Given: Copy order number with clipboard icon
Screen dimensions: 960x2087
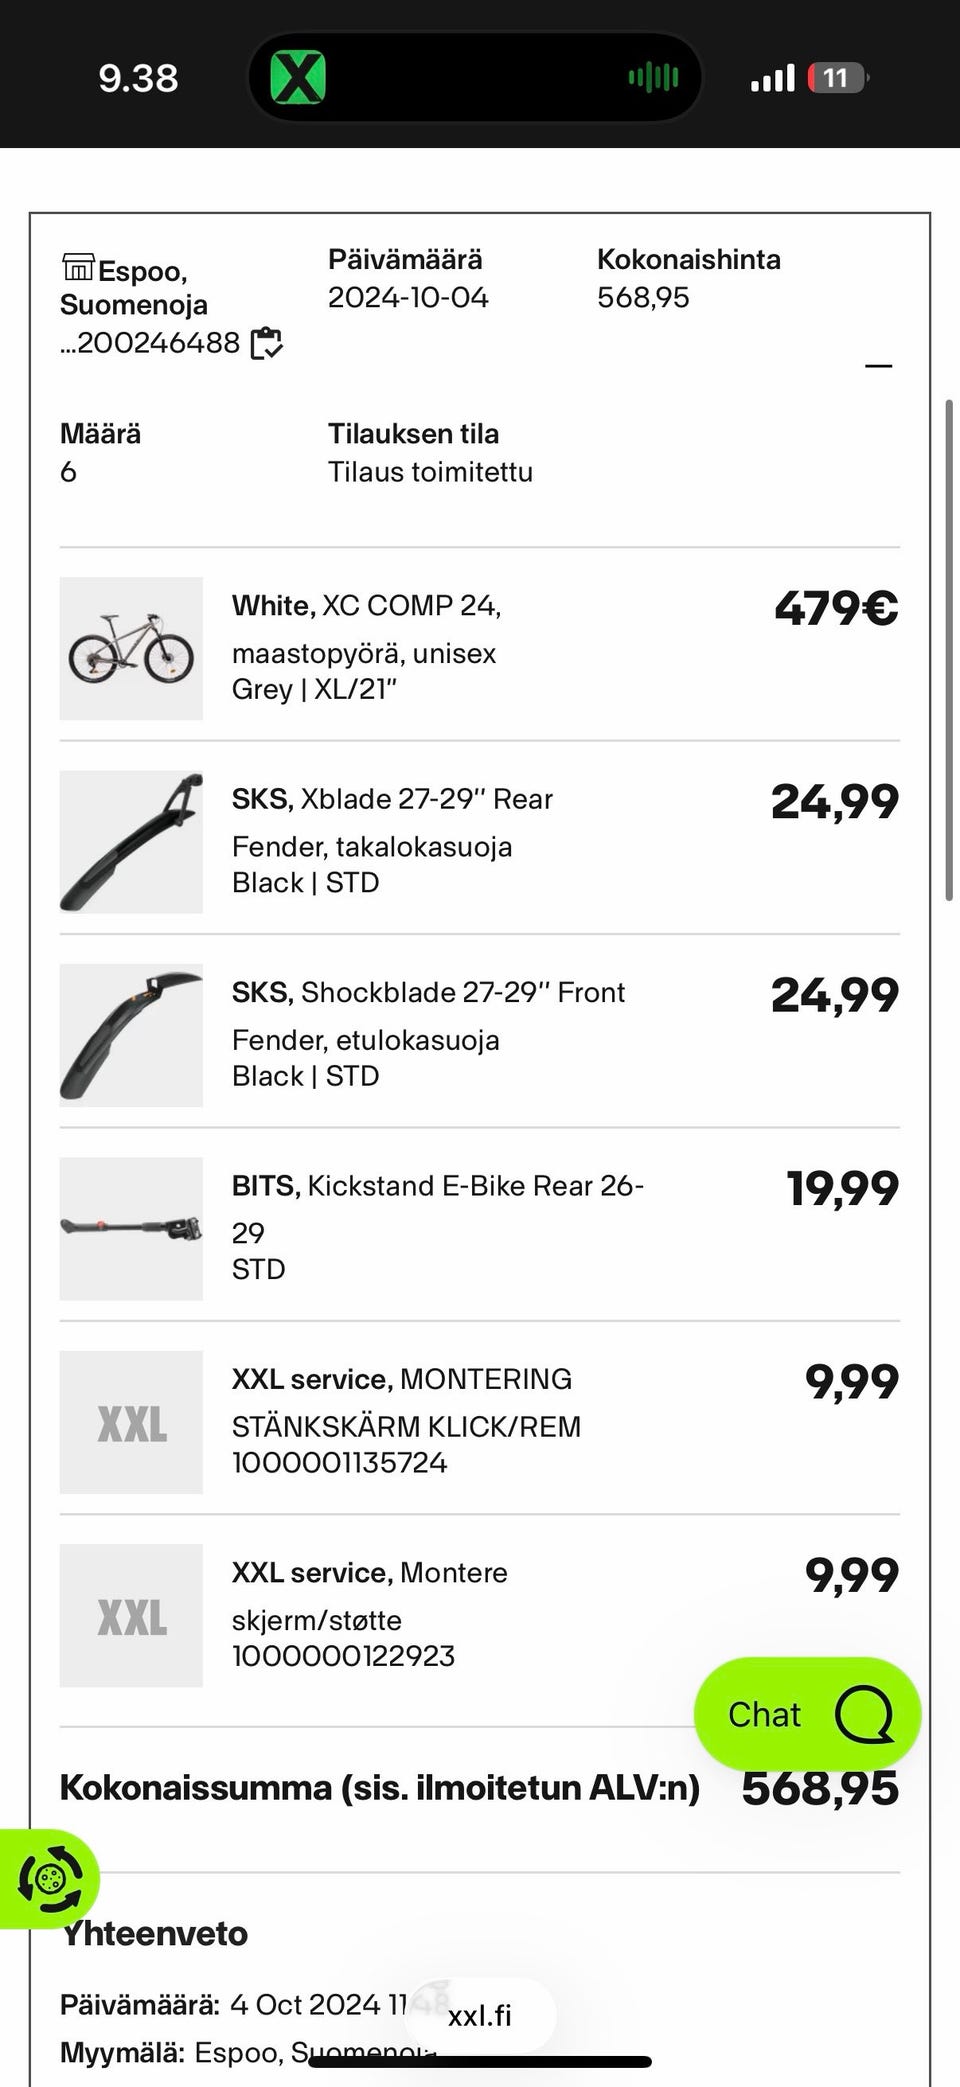Looking at the screenshot, I should 266,343.
